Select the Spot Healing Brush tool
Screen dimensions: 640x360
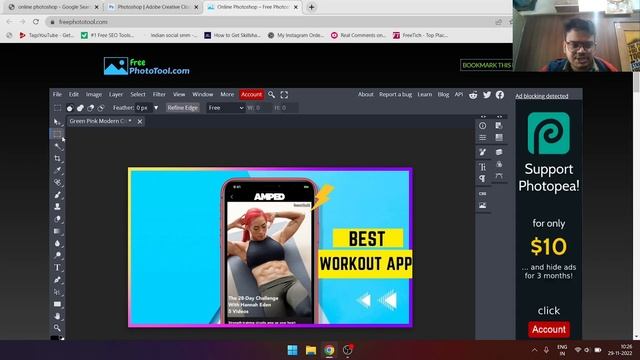point(57,182)
